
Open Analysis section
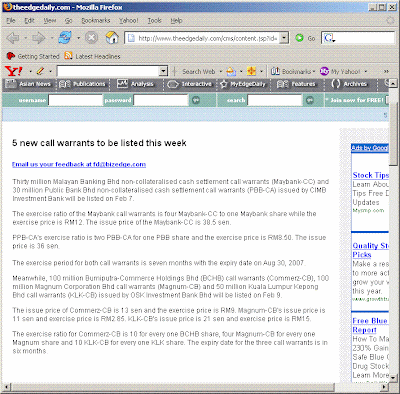(135, 84)
